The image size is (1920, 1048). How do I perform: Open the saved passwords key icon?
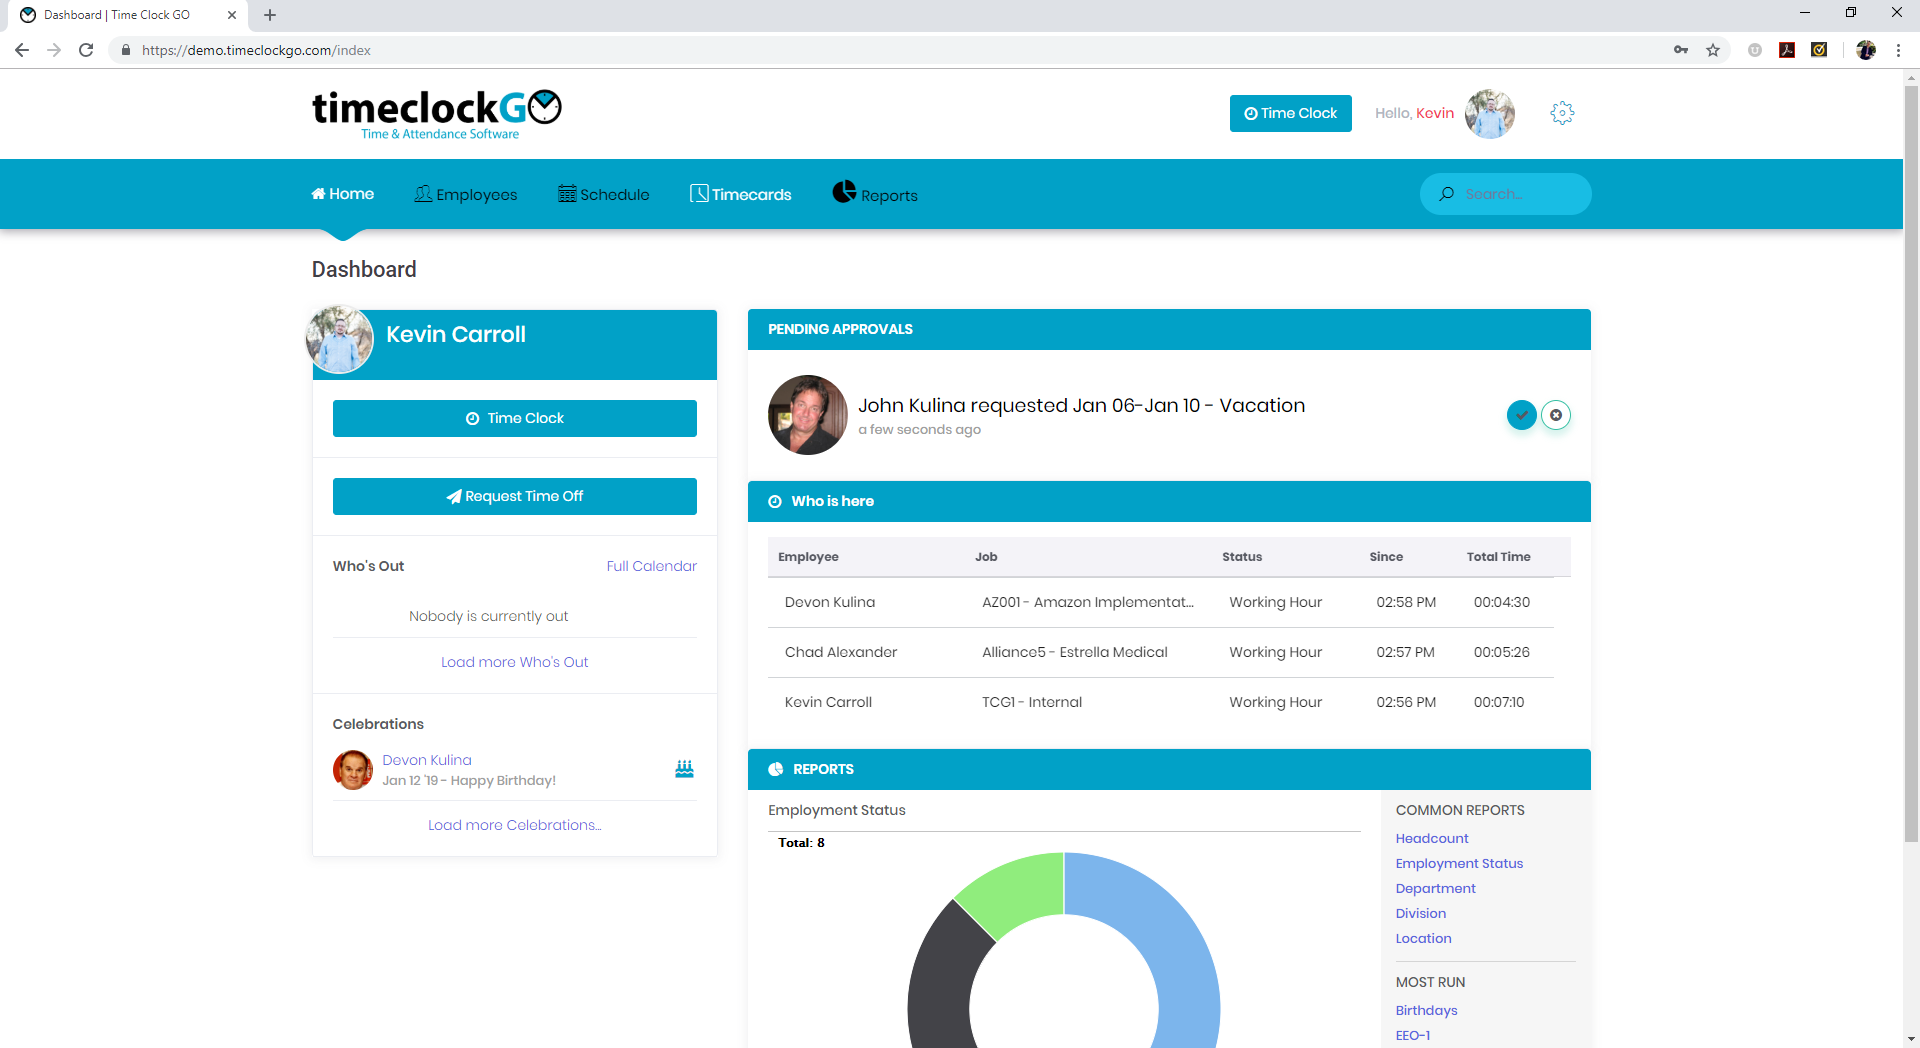[x=1681, y=50]
